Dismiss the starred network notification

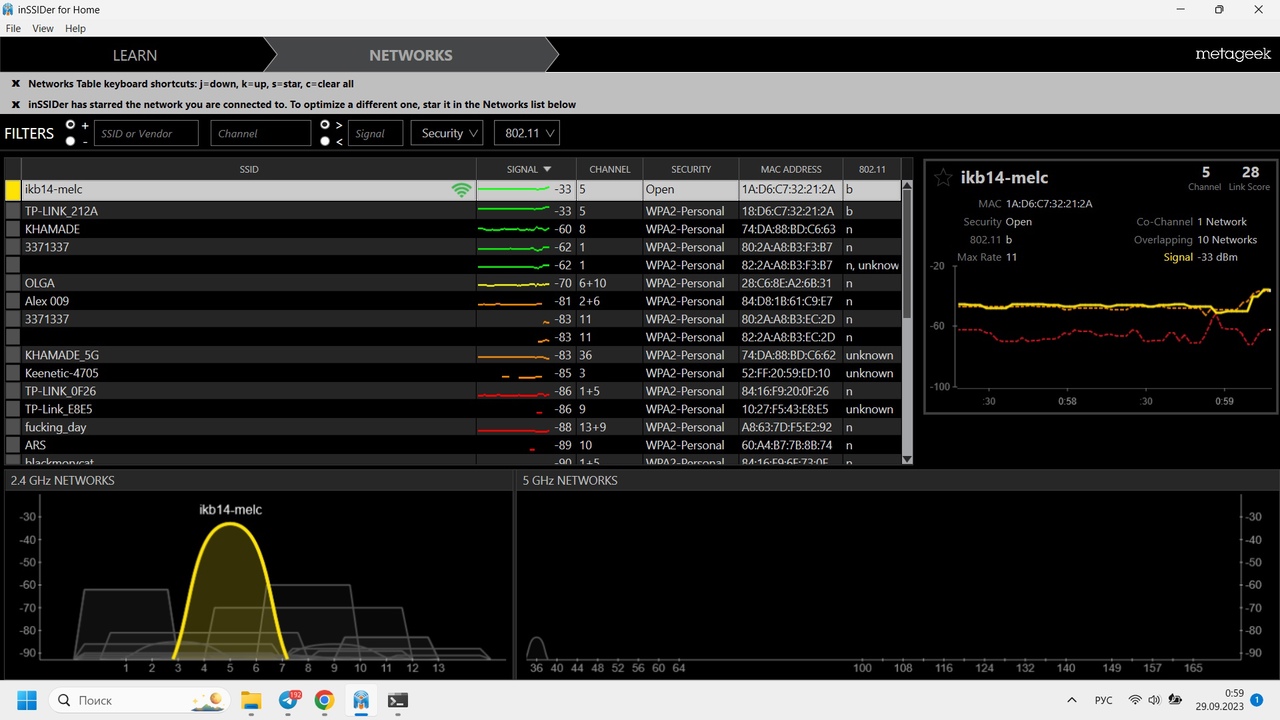click(x=16, y=104)
